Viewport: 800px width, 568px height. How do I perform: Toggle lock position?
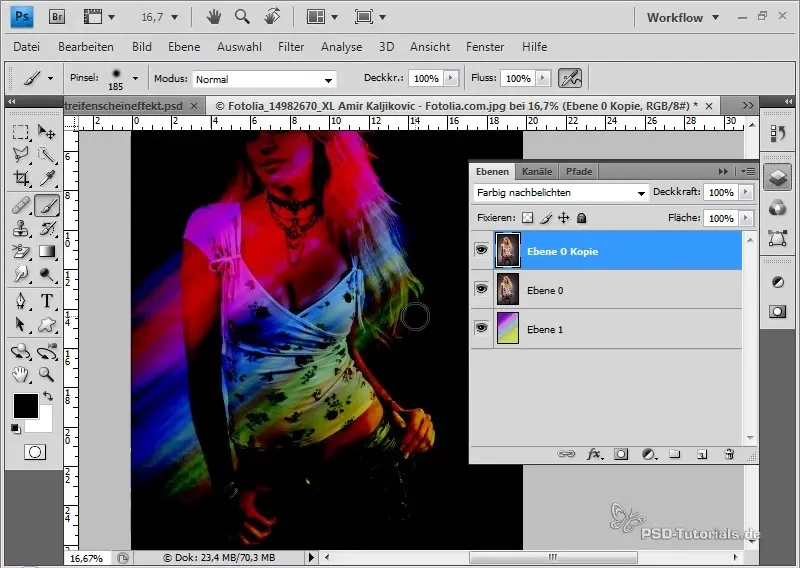(x=563, y=218)
